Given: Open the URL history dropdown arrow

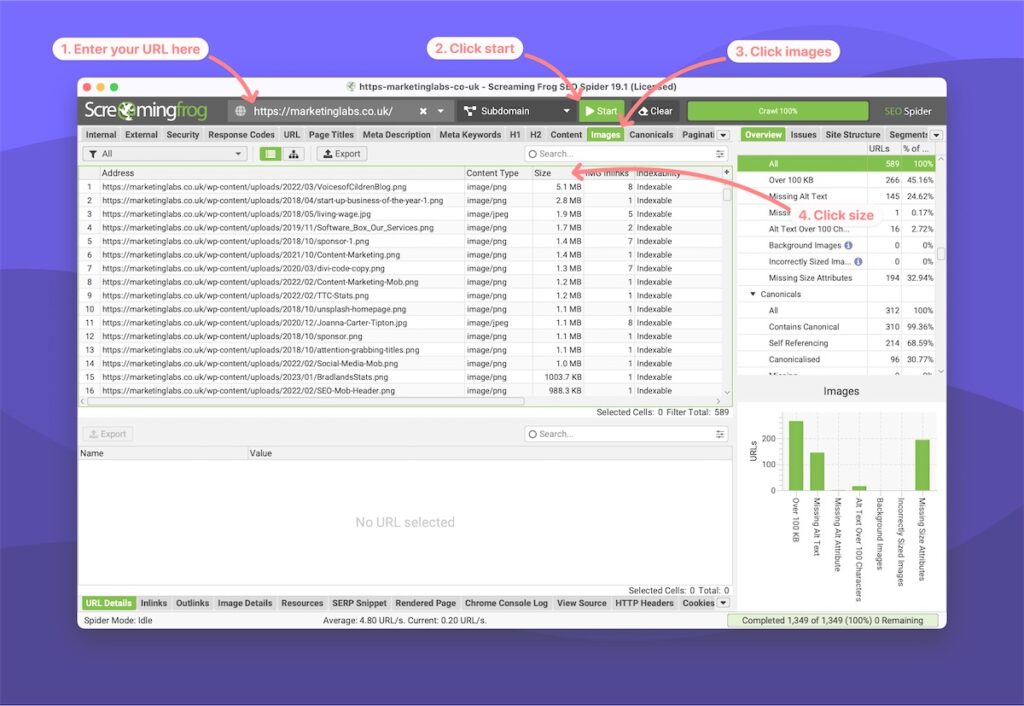Looking at the screenshot, I should click(441, 111).
